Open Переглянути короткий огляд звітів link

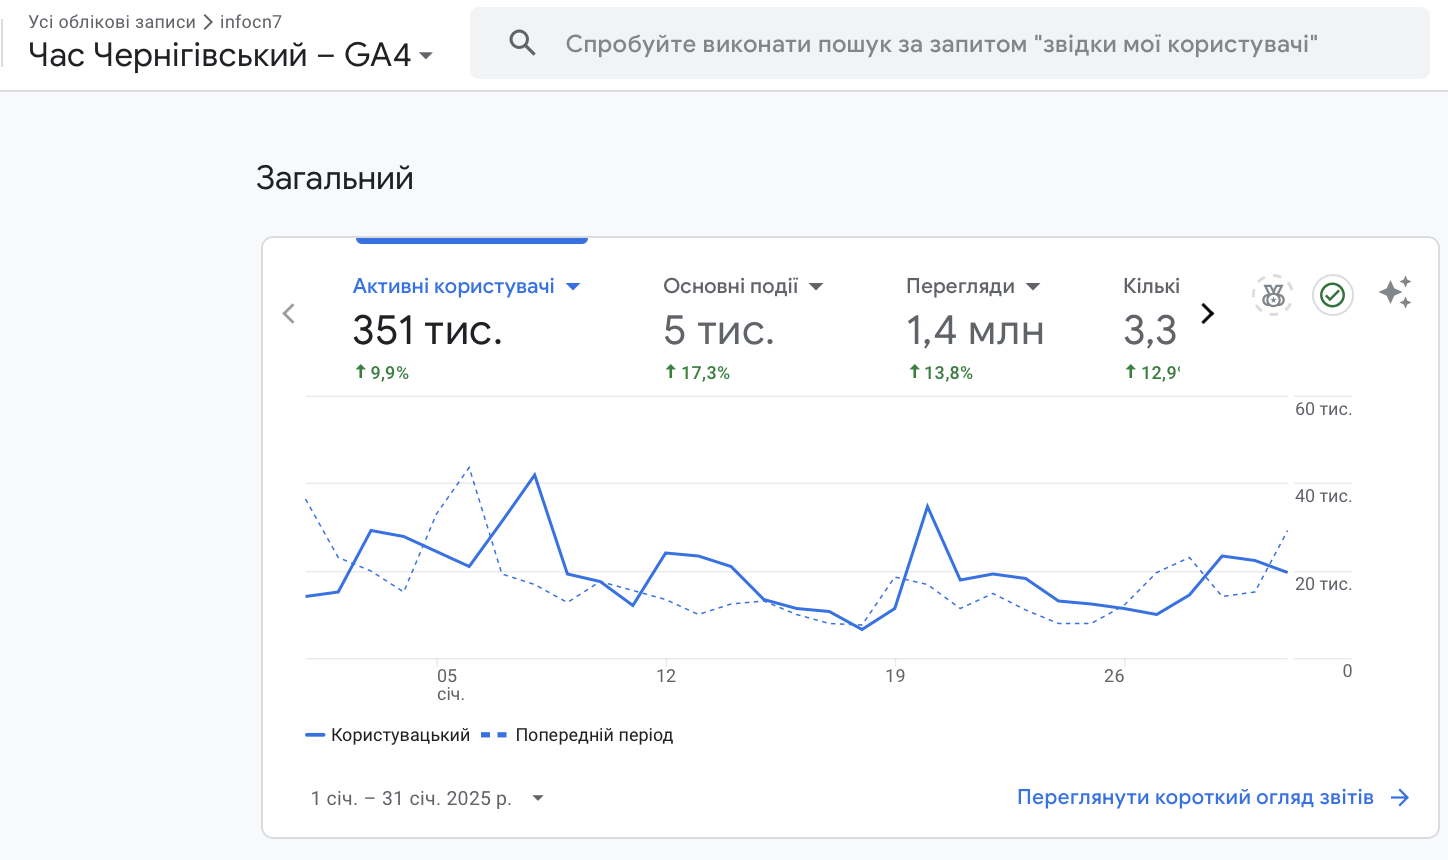click(1195, 797)
